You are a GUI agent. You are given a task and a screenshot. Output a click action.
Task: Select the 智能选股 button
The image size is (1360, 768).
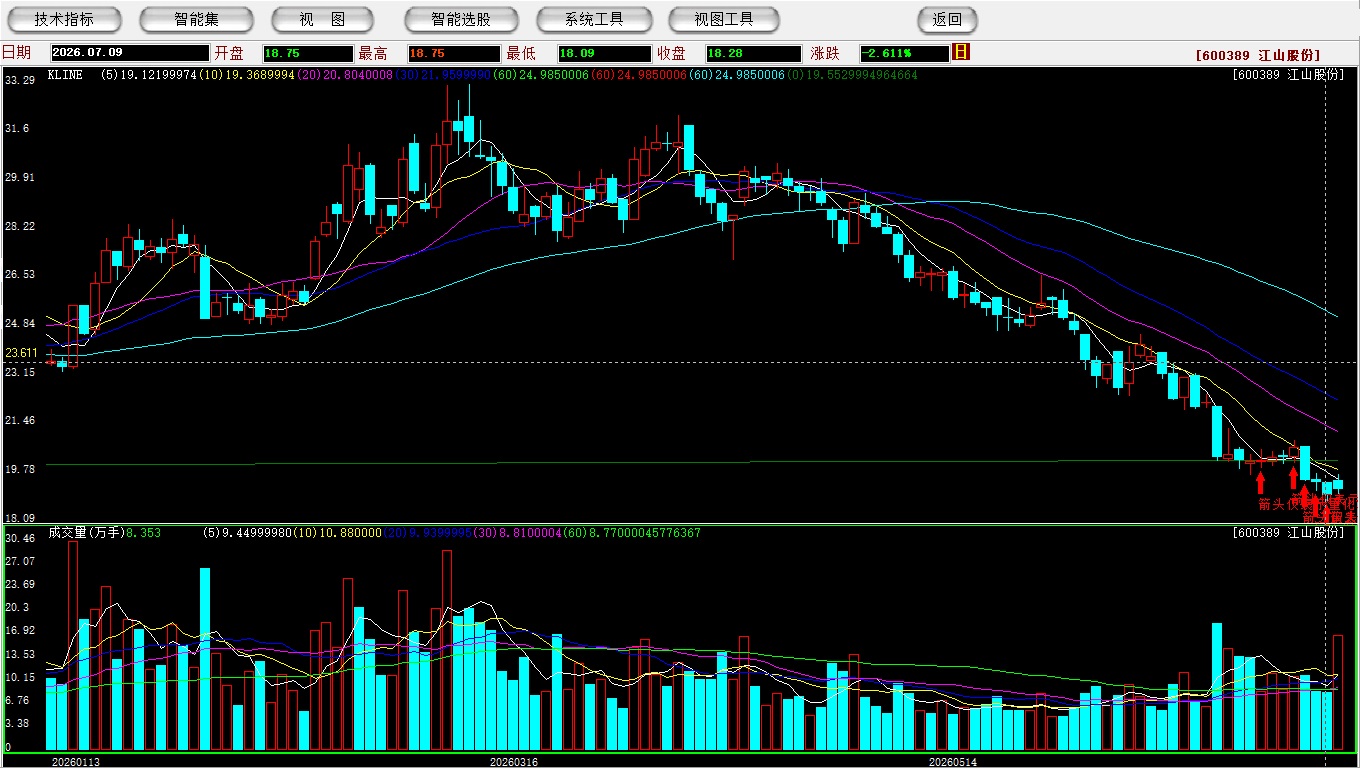tap(461, 19)
